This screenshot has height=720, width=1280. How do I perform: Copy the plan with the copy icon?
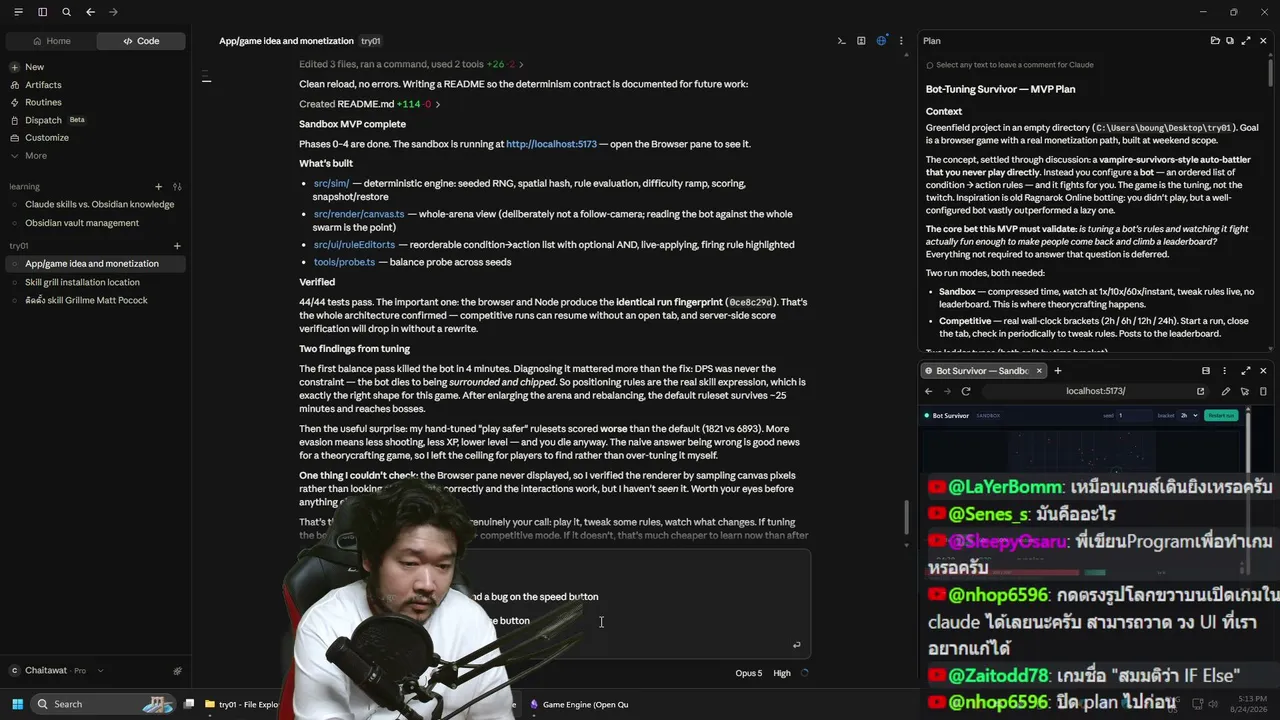1230,41
